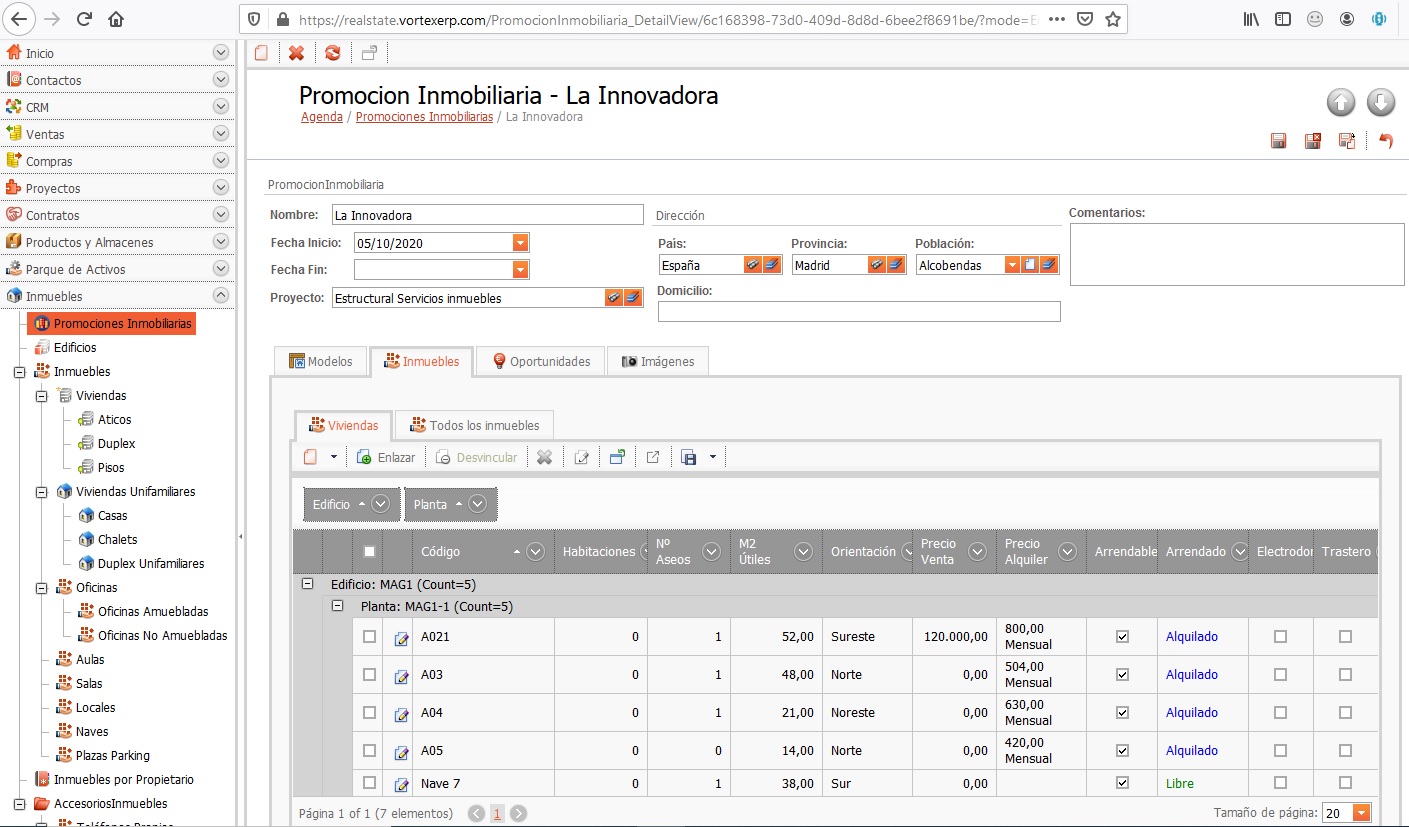The width and height of the screenshot is (1409, 827).
Task: Click the orange Refresh icon in top toolbar
Action: pyautogui.click(x=333, y=53)
